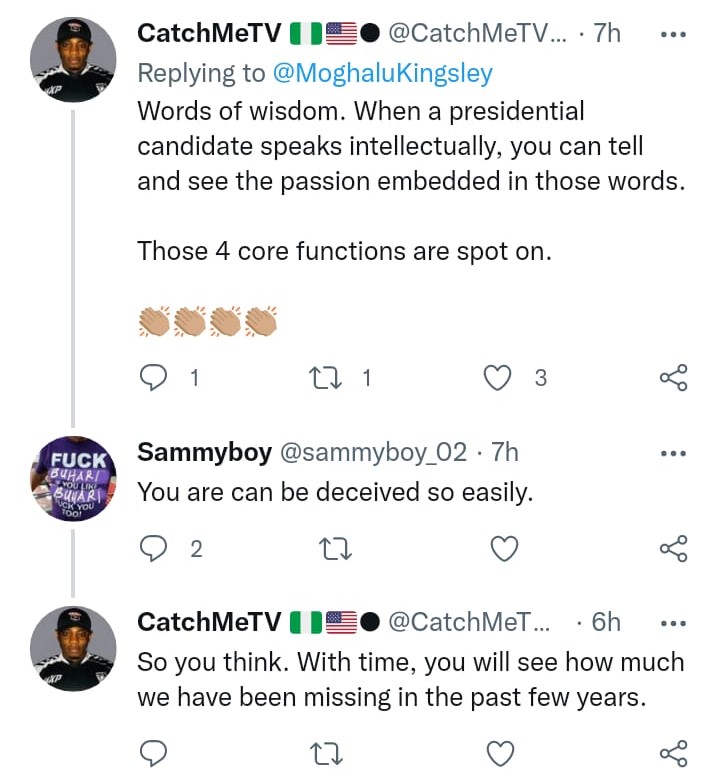
Task: Share the 'Words of wisdom' tweet
Action: pos(673,378)
